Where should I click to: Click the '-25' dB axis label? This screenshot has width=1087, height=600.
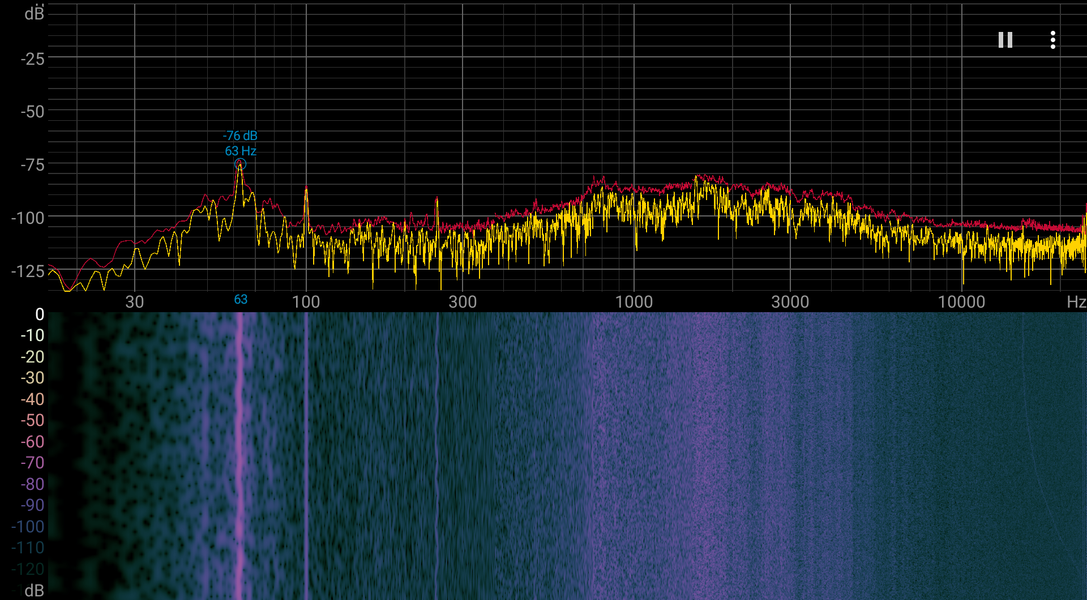coord(32,59)
